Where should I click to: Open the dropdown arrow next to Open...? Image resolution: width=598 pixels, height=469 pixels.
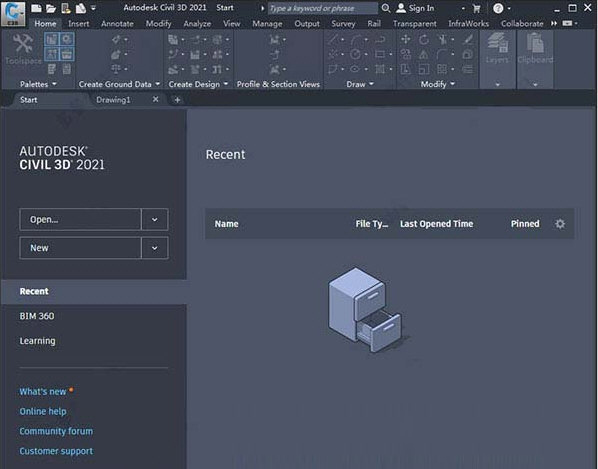(154, 220)
